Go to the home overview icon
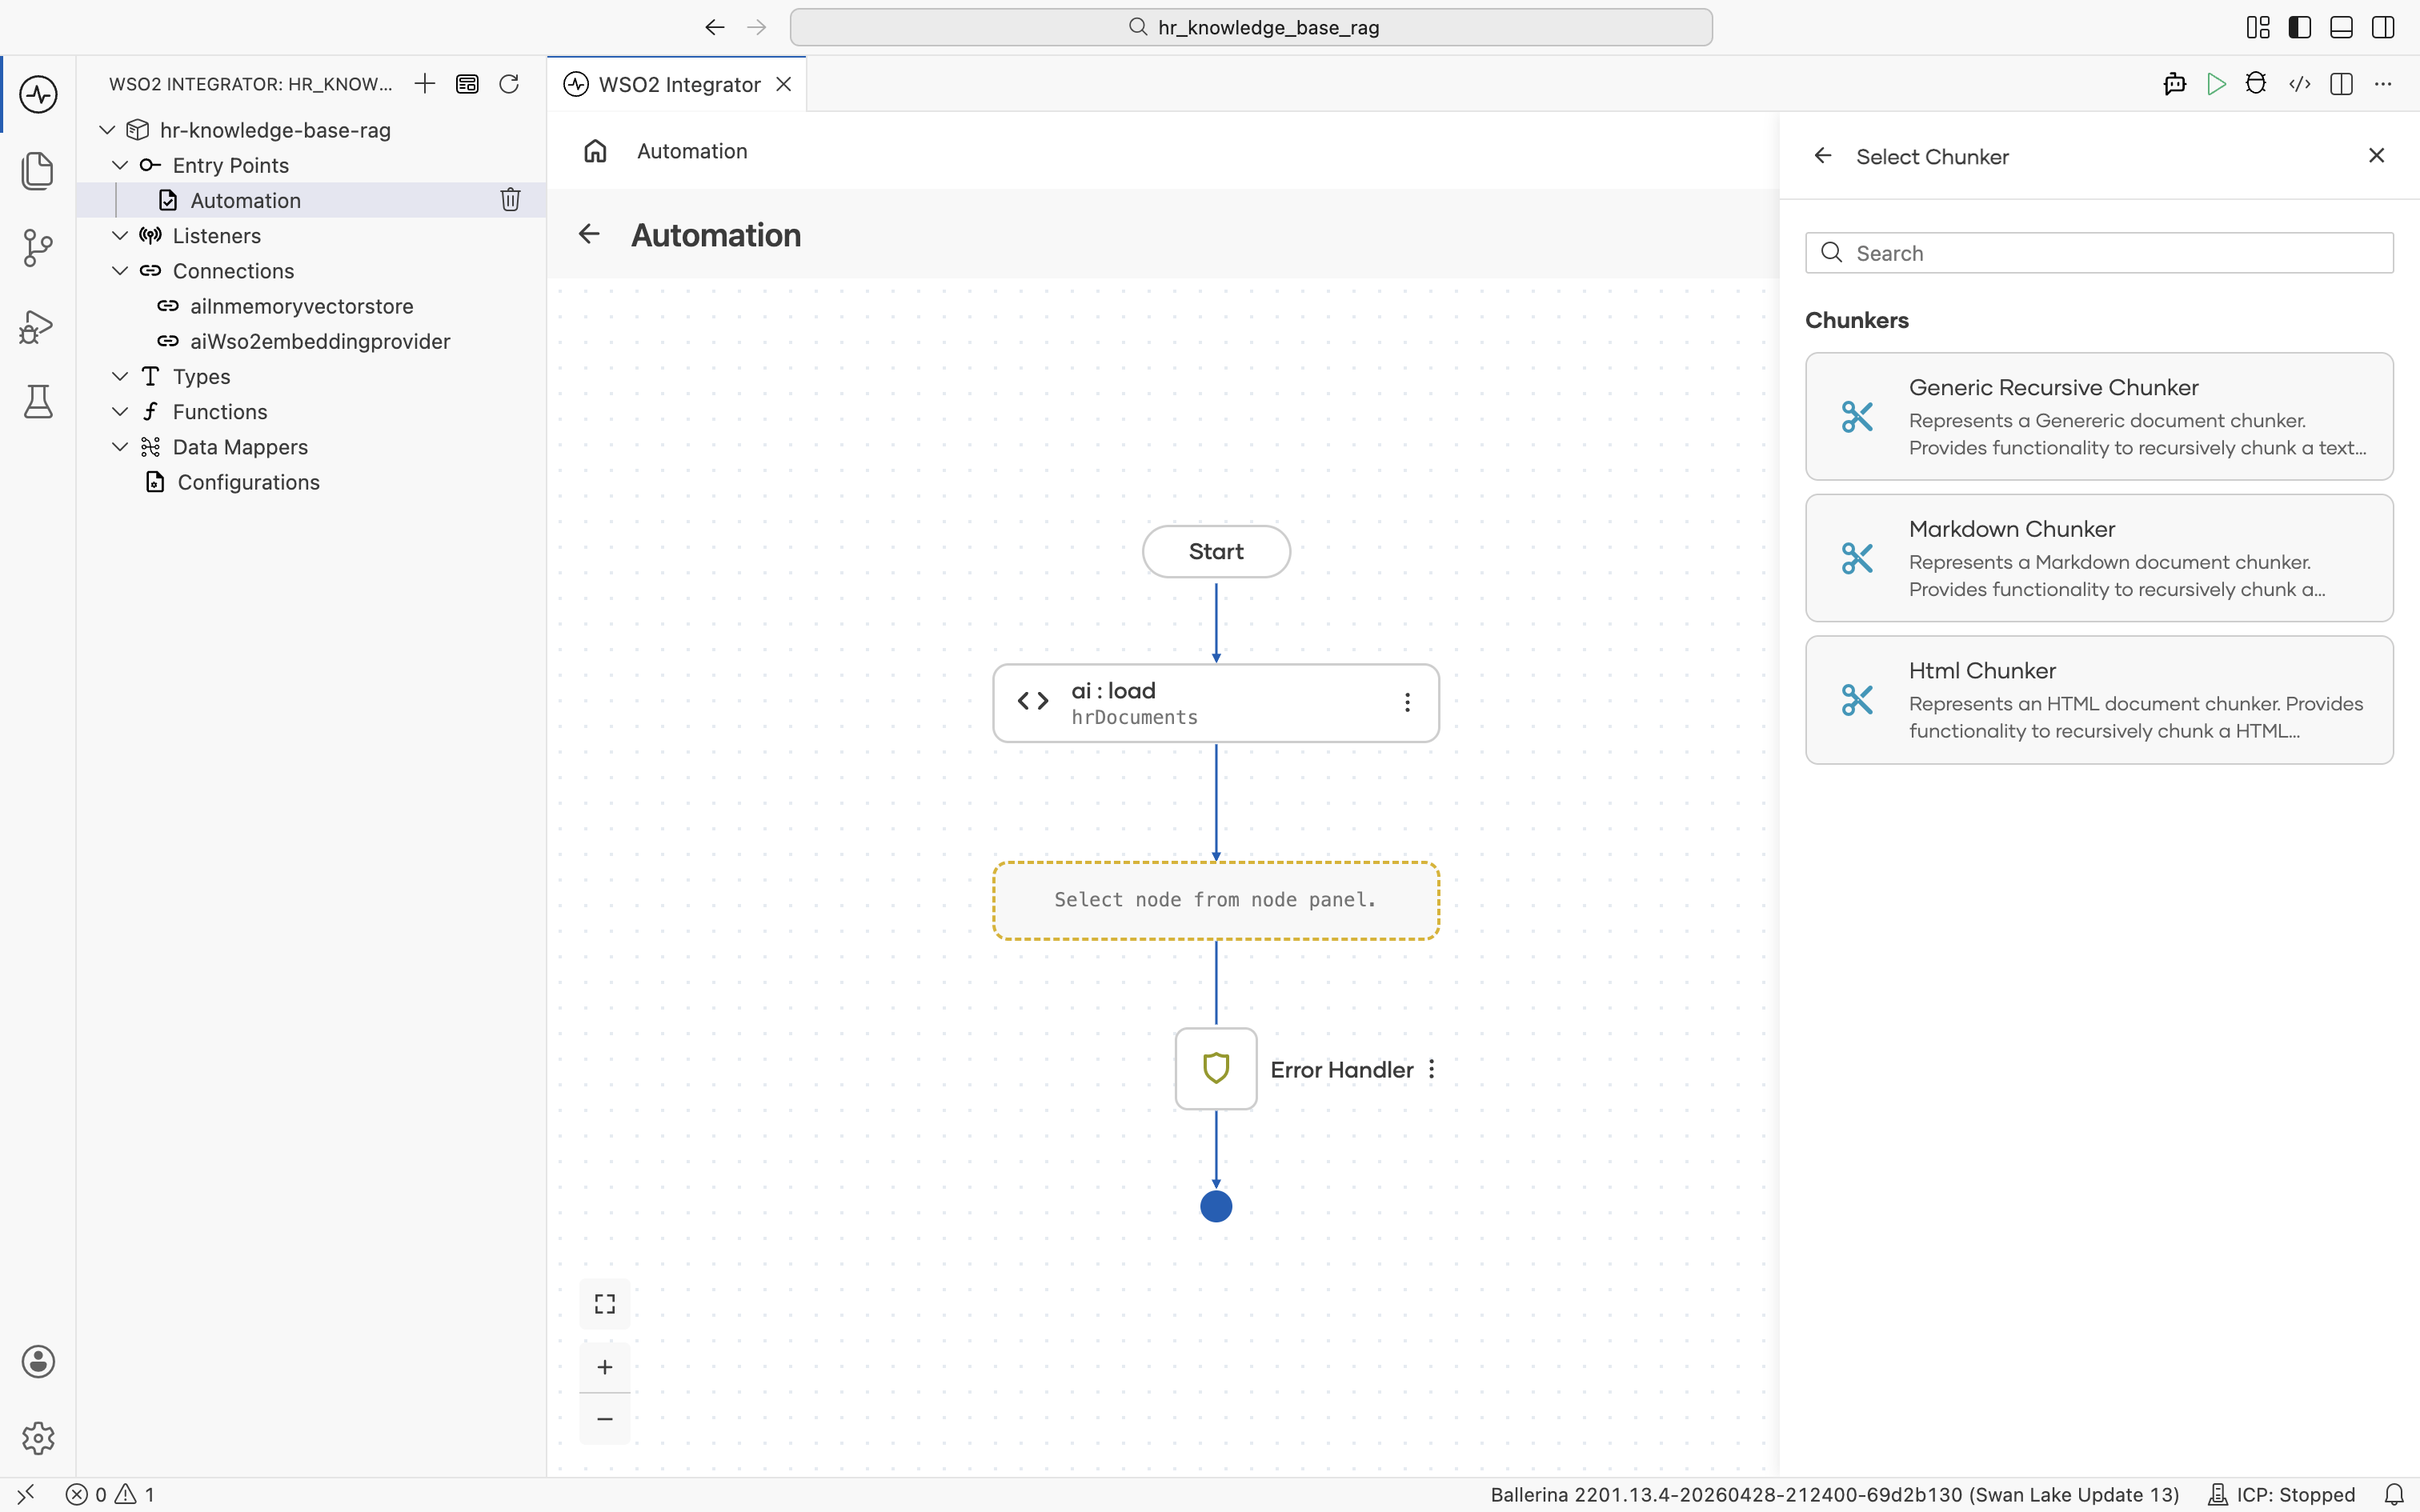Viewport: 2420px width, 1512px height. click(596, 151)
